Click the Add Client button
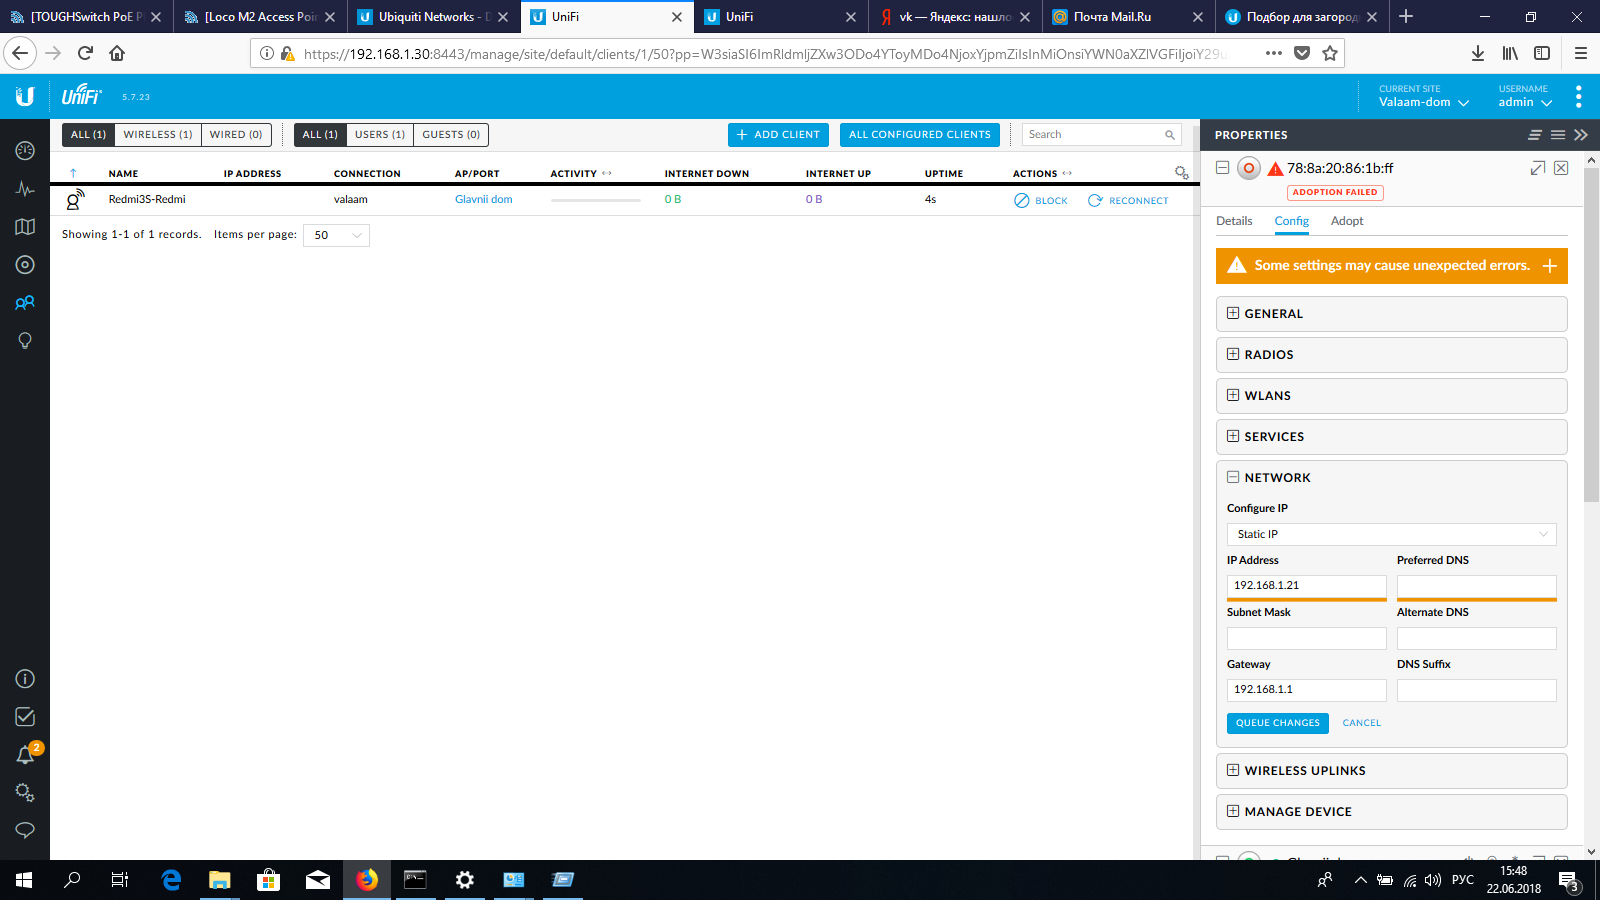The image size is (1600, 900). (778, 135)
